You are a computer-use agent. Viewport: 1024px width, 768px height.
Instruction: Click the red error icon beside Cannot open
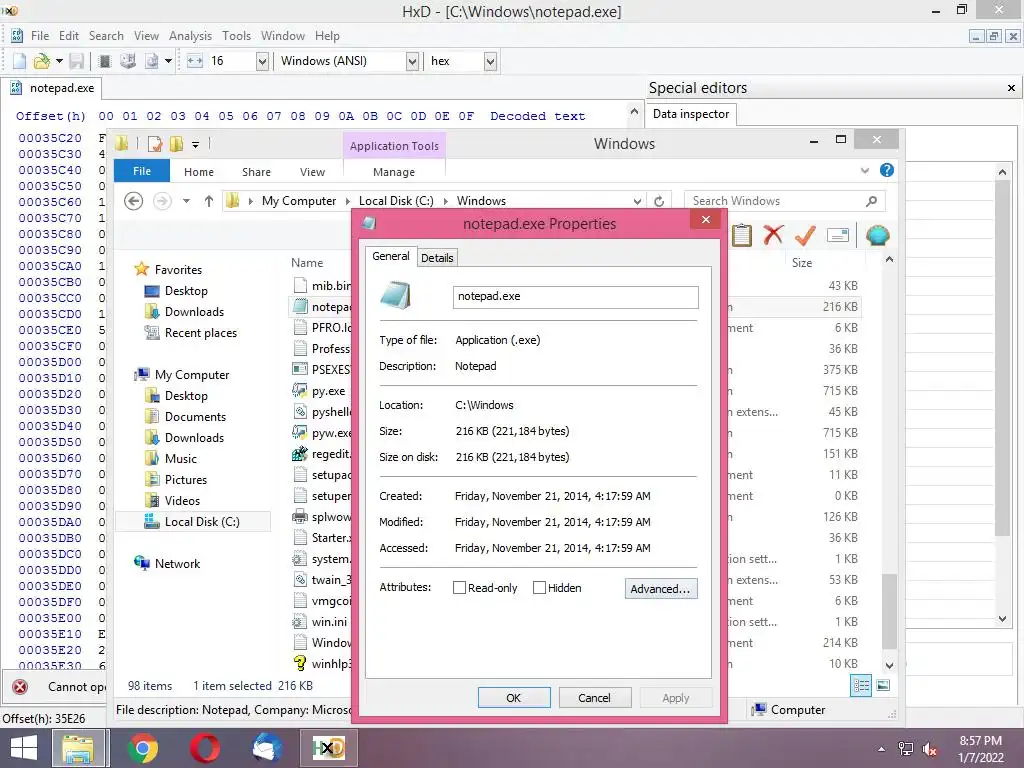(x=20, y=686)
